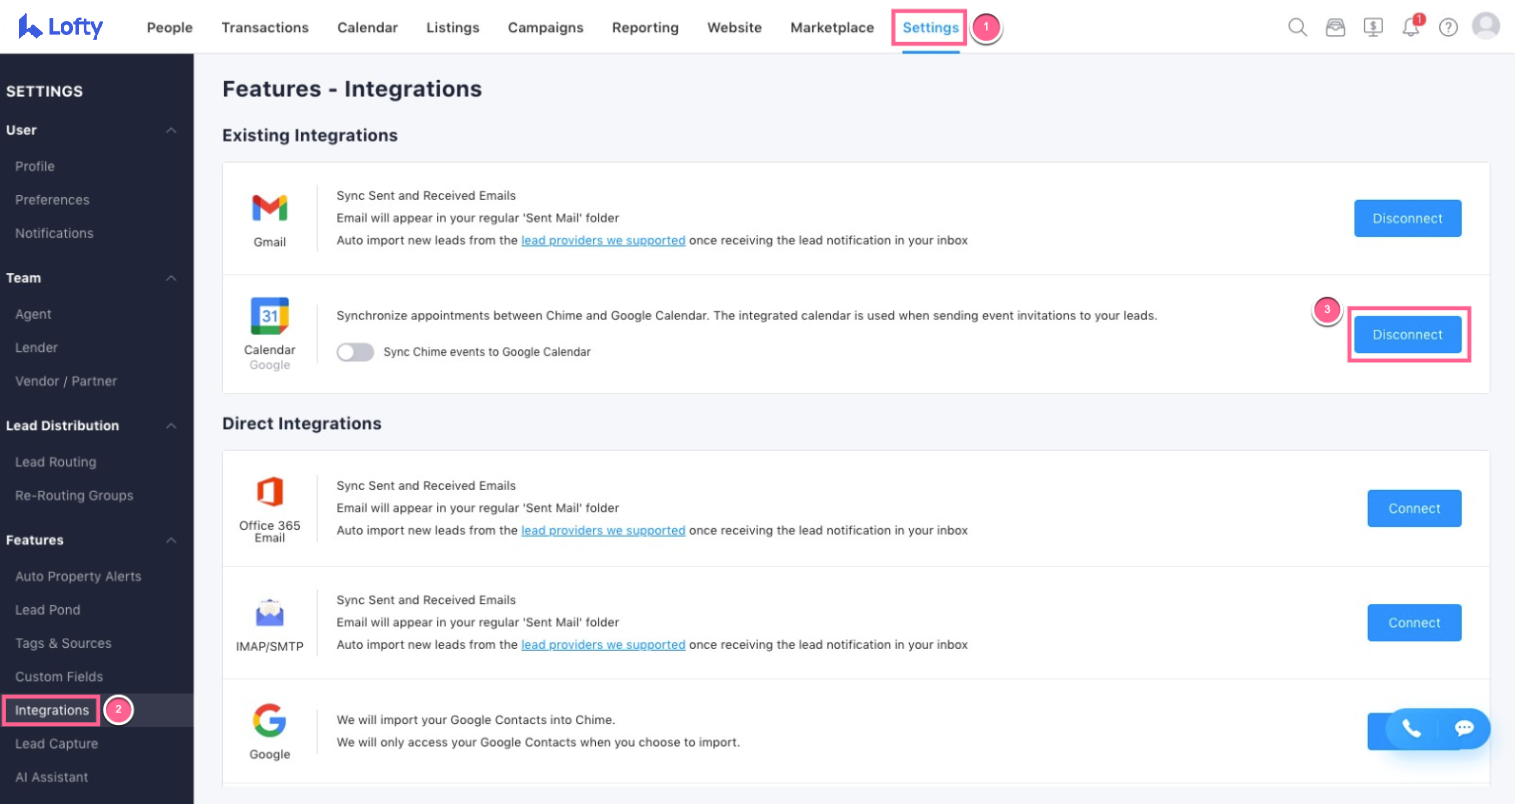The width and height of the screenshot is (1530, 804).
Task: Open the People menu
Action: point(170,27)
